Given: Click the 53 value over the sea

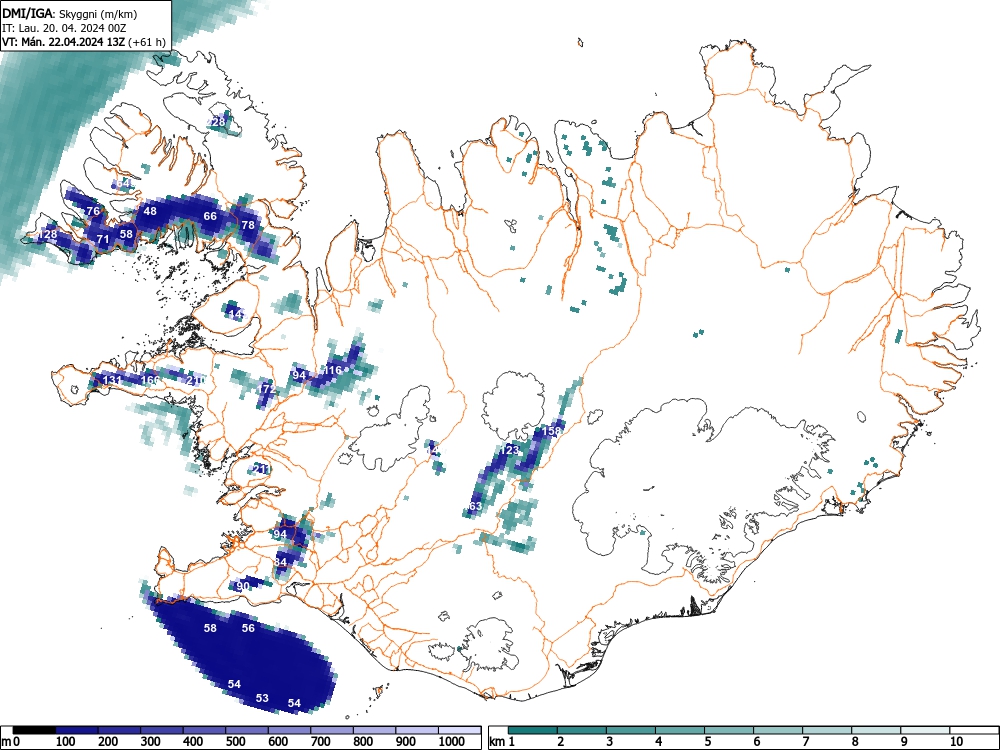Looking at the screenshot, I should [262, 698].
